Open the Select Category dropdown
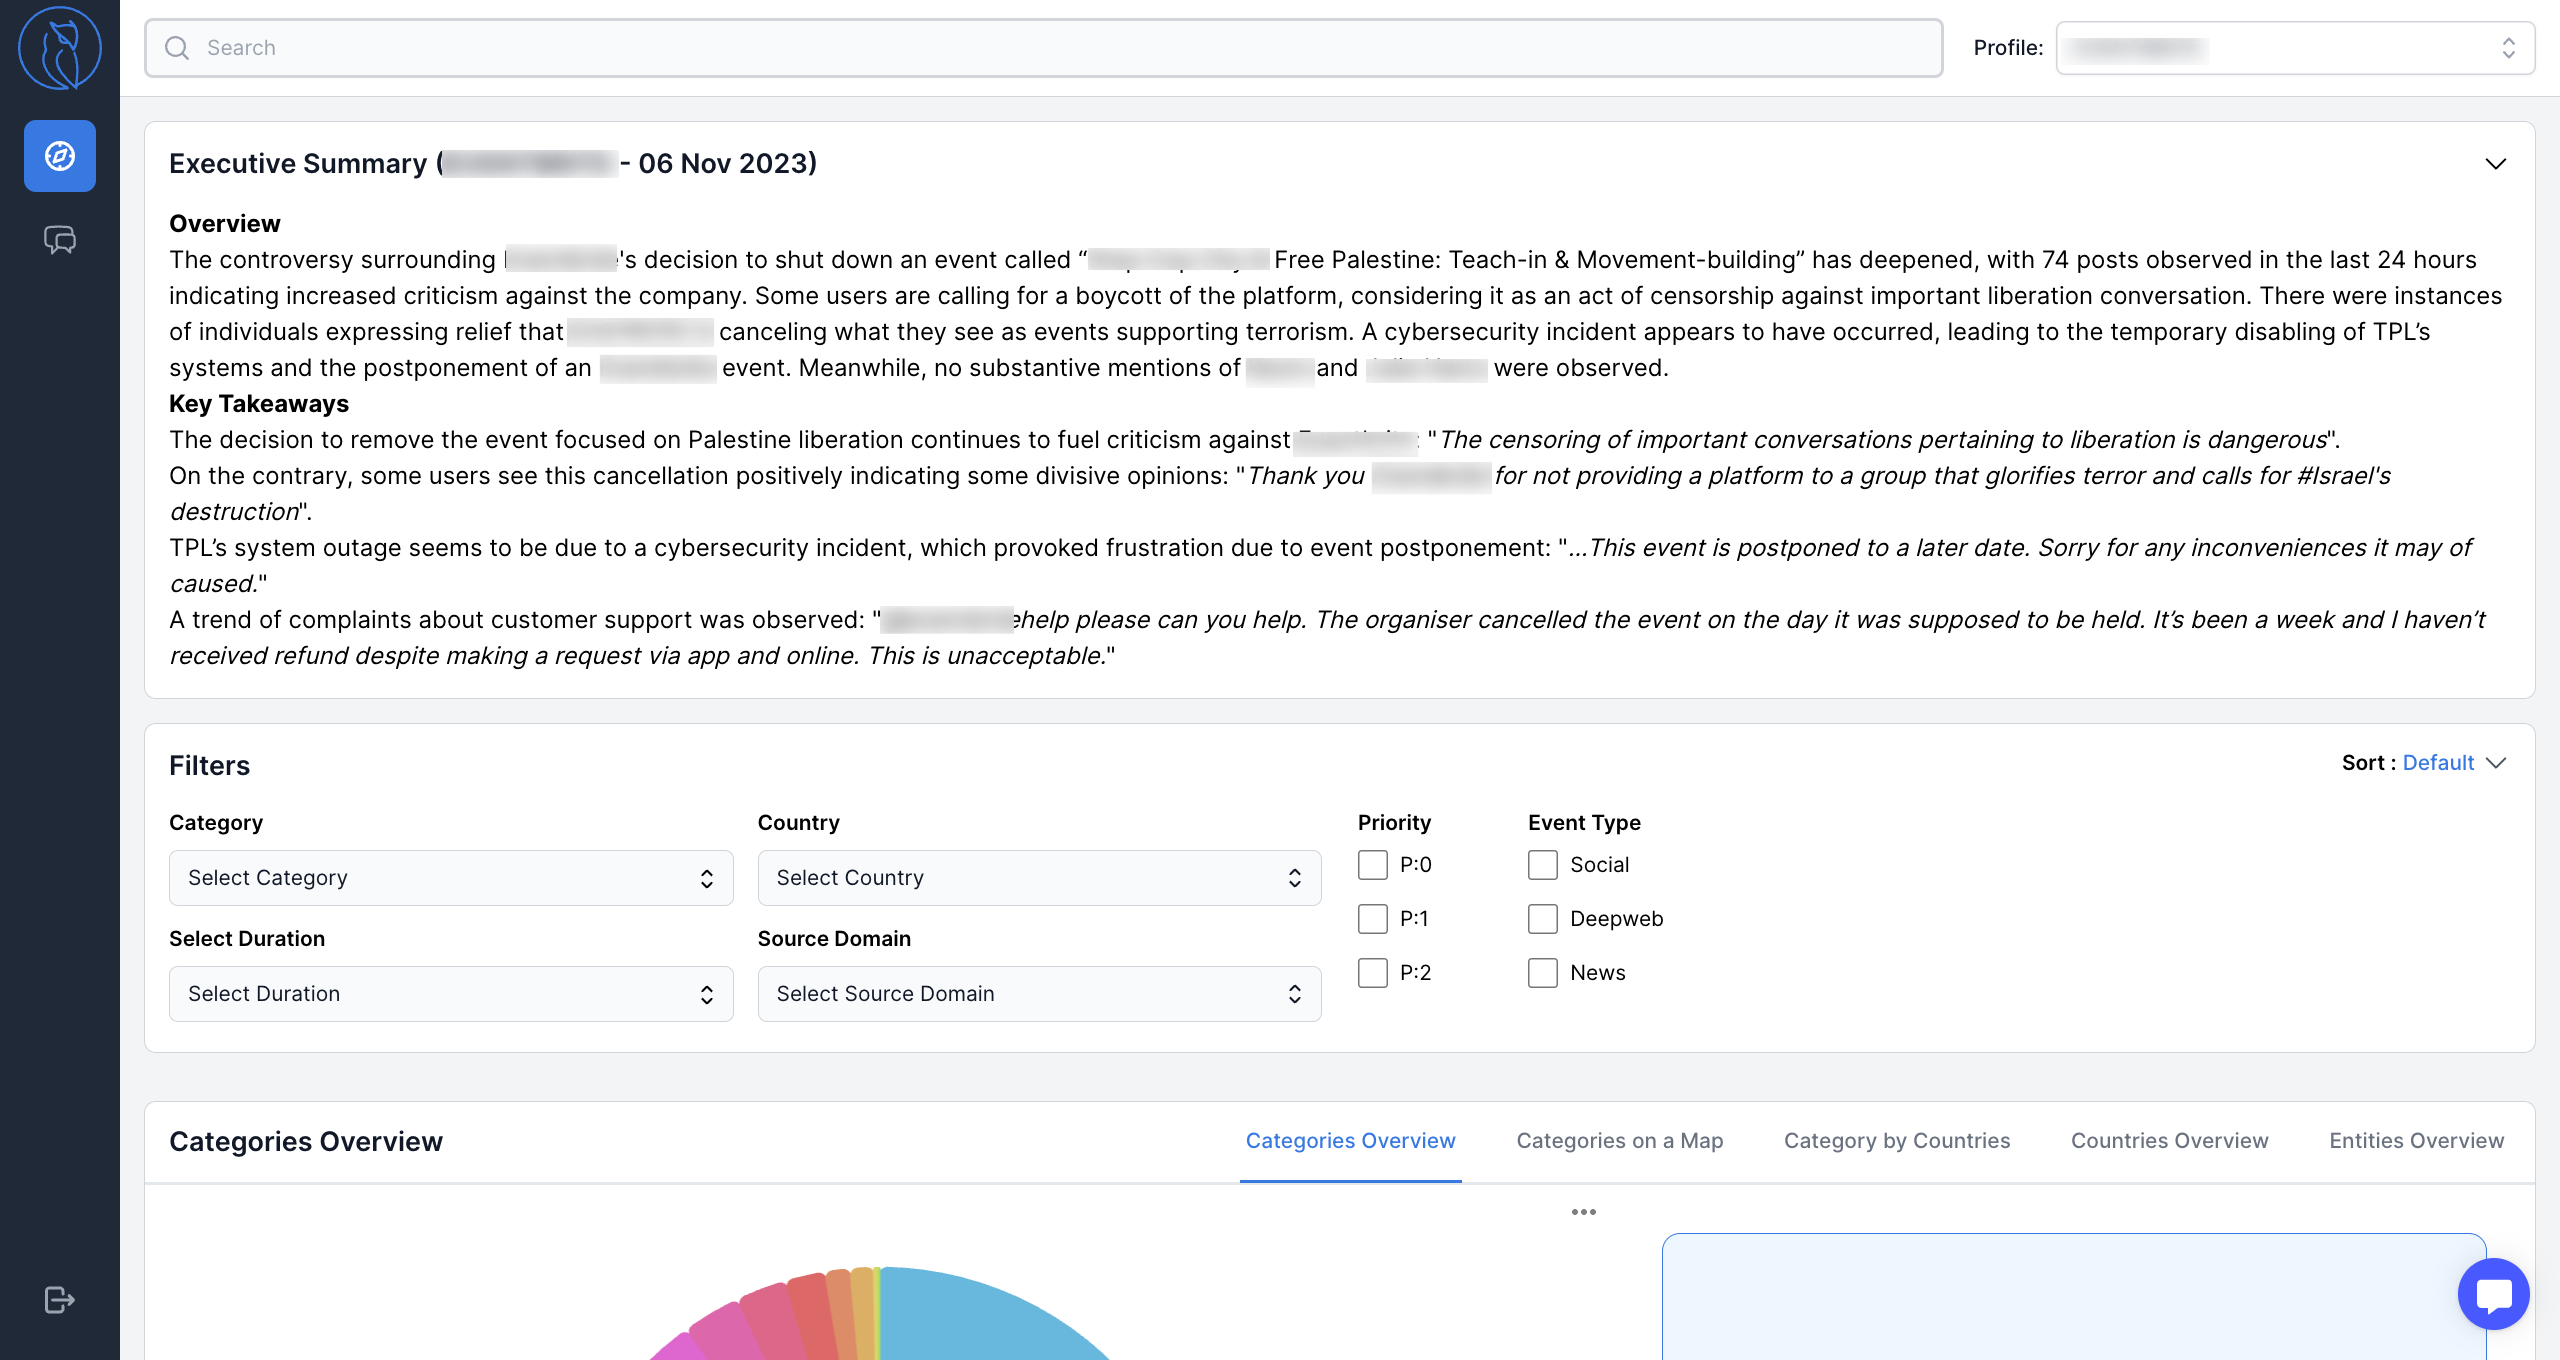The height and width of the screenshot is (1360, 2560). (x=451, y=878)
